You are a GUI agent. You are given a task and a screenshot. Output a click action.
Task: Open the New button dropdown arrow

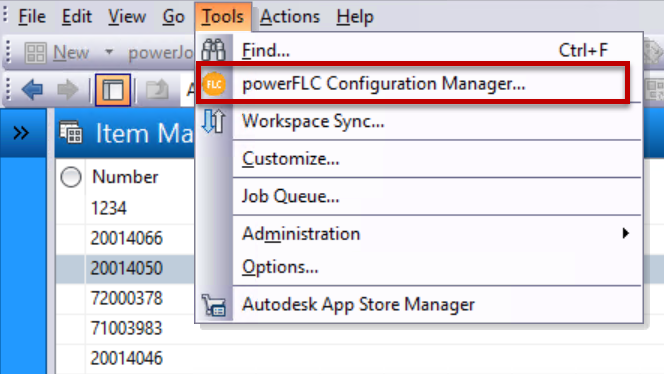tap(109, 52)
